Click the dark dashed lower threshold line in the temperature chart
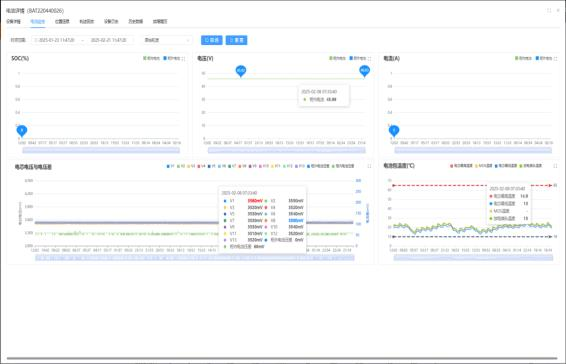The image size is (566, 364). click(x=472, y=237)
